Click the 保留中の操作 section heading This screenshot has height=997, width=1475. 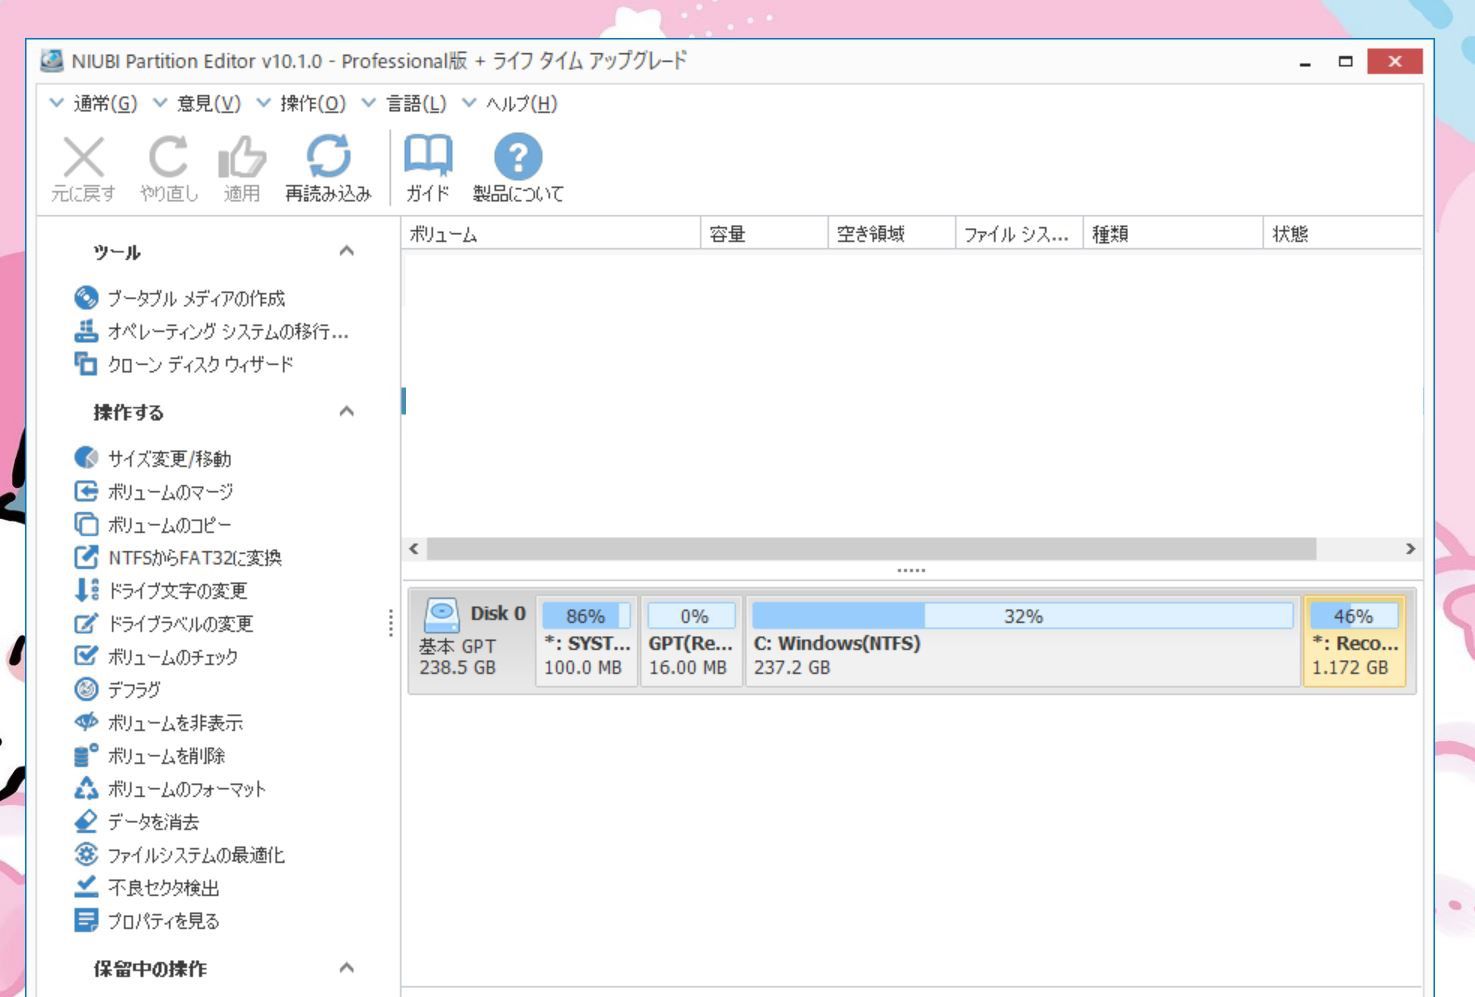150,968
